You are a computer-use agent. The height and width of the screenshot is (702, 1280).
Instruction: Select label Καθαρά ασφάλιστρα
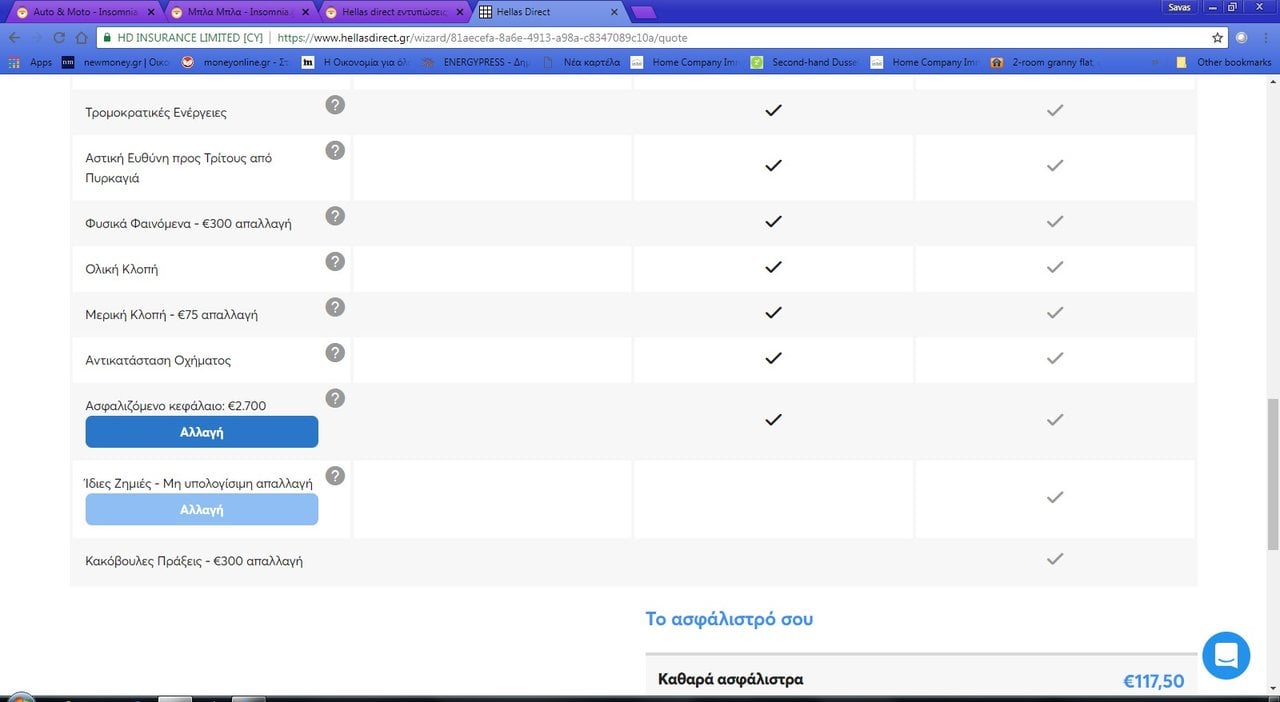click(x=730, y=680)
